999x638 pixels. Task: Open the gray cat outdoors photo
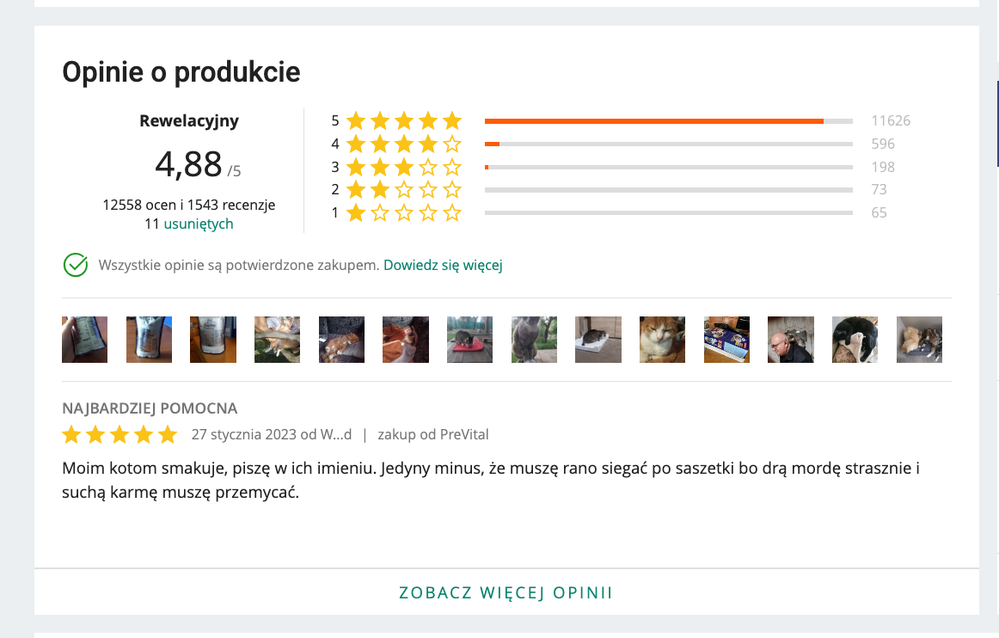(534, 340)
